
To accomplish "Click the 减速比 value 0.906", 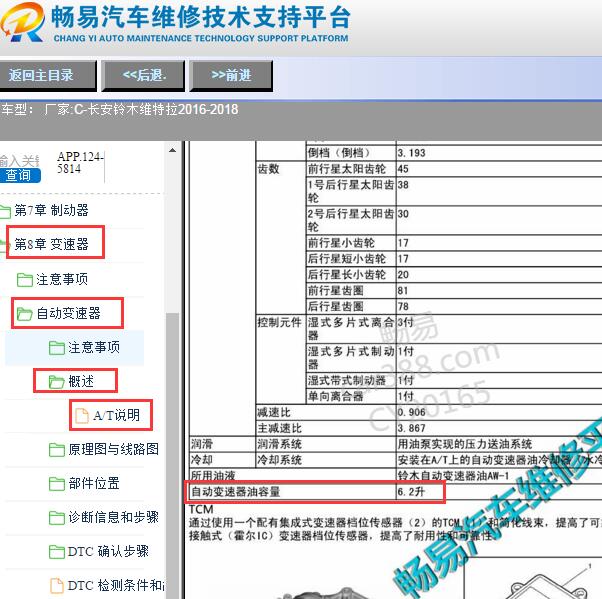I will pos(411,412).
